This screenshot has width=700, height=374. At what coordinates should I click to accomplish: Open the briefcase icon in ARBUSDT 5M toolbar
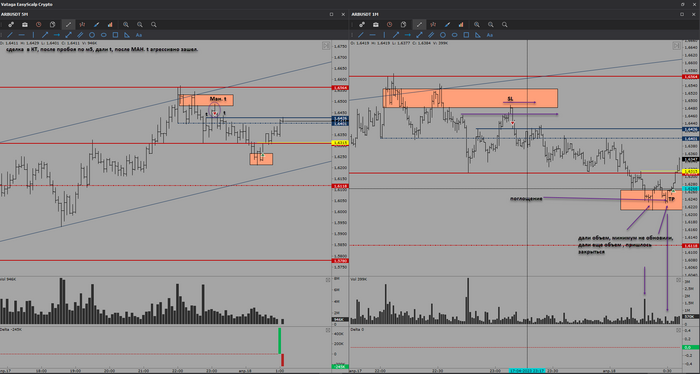point(25,25)
